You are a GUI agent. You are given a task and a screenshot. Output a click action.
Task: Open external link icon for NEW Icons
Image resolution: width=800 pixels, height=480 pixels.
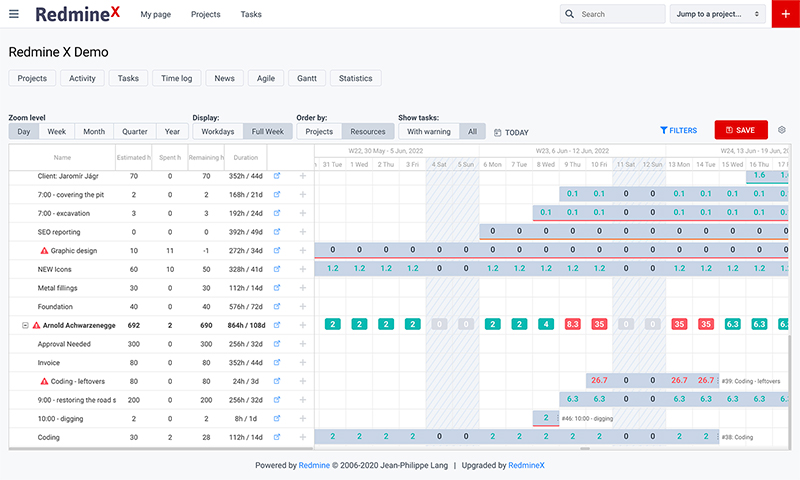[x=277, y=269]
